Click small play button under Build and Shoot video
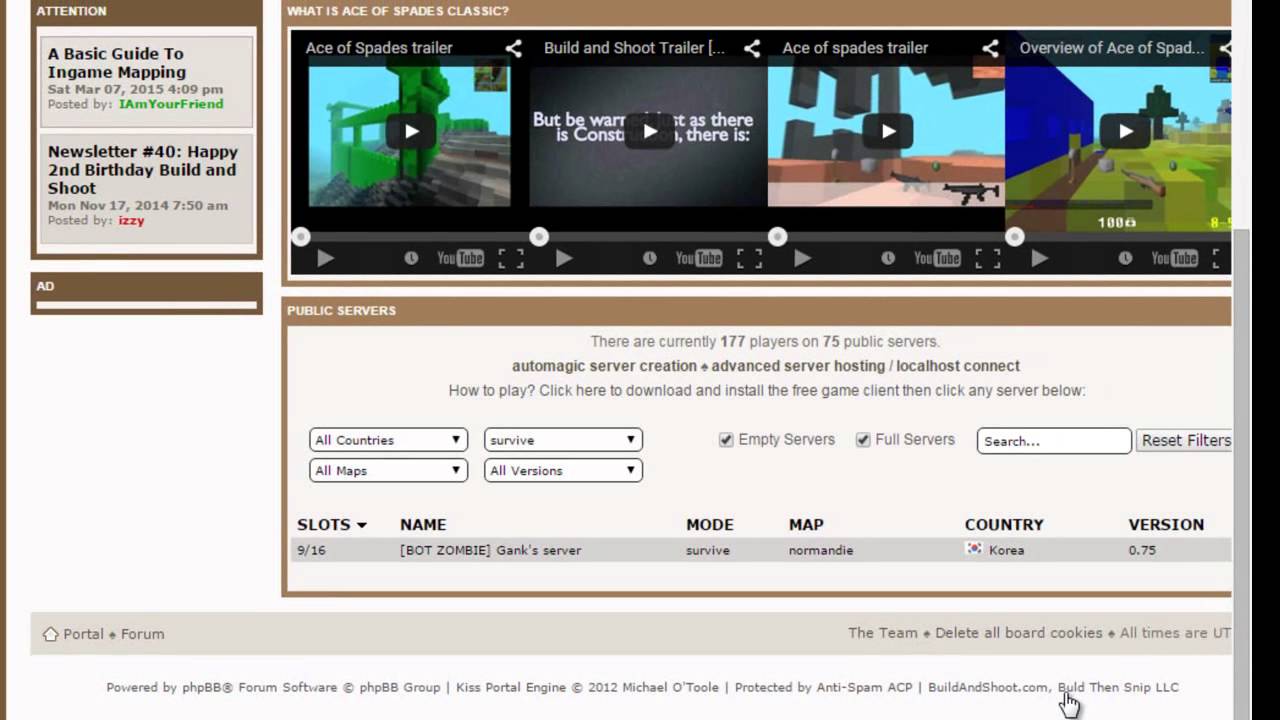1280x720 pixels. pyautogui.click(x=564, y=258)
